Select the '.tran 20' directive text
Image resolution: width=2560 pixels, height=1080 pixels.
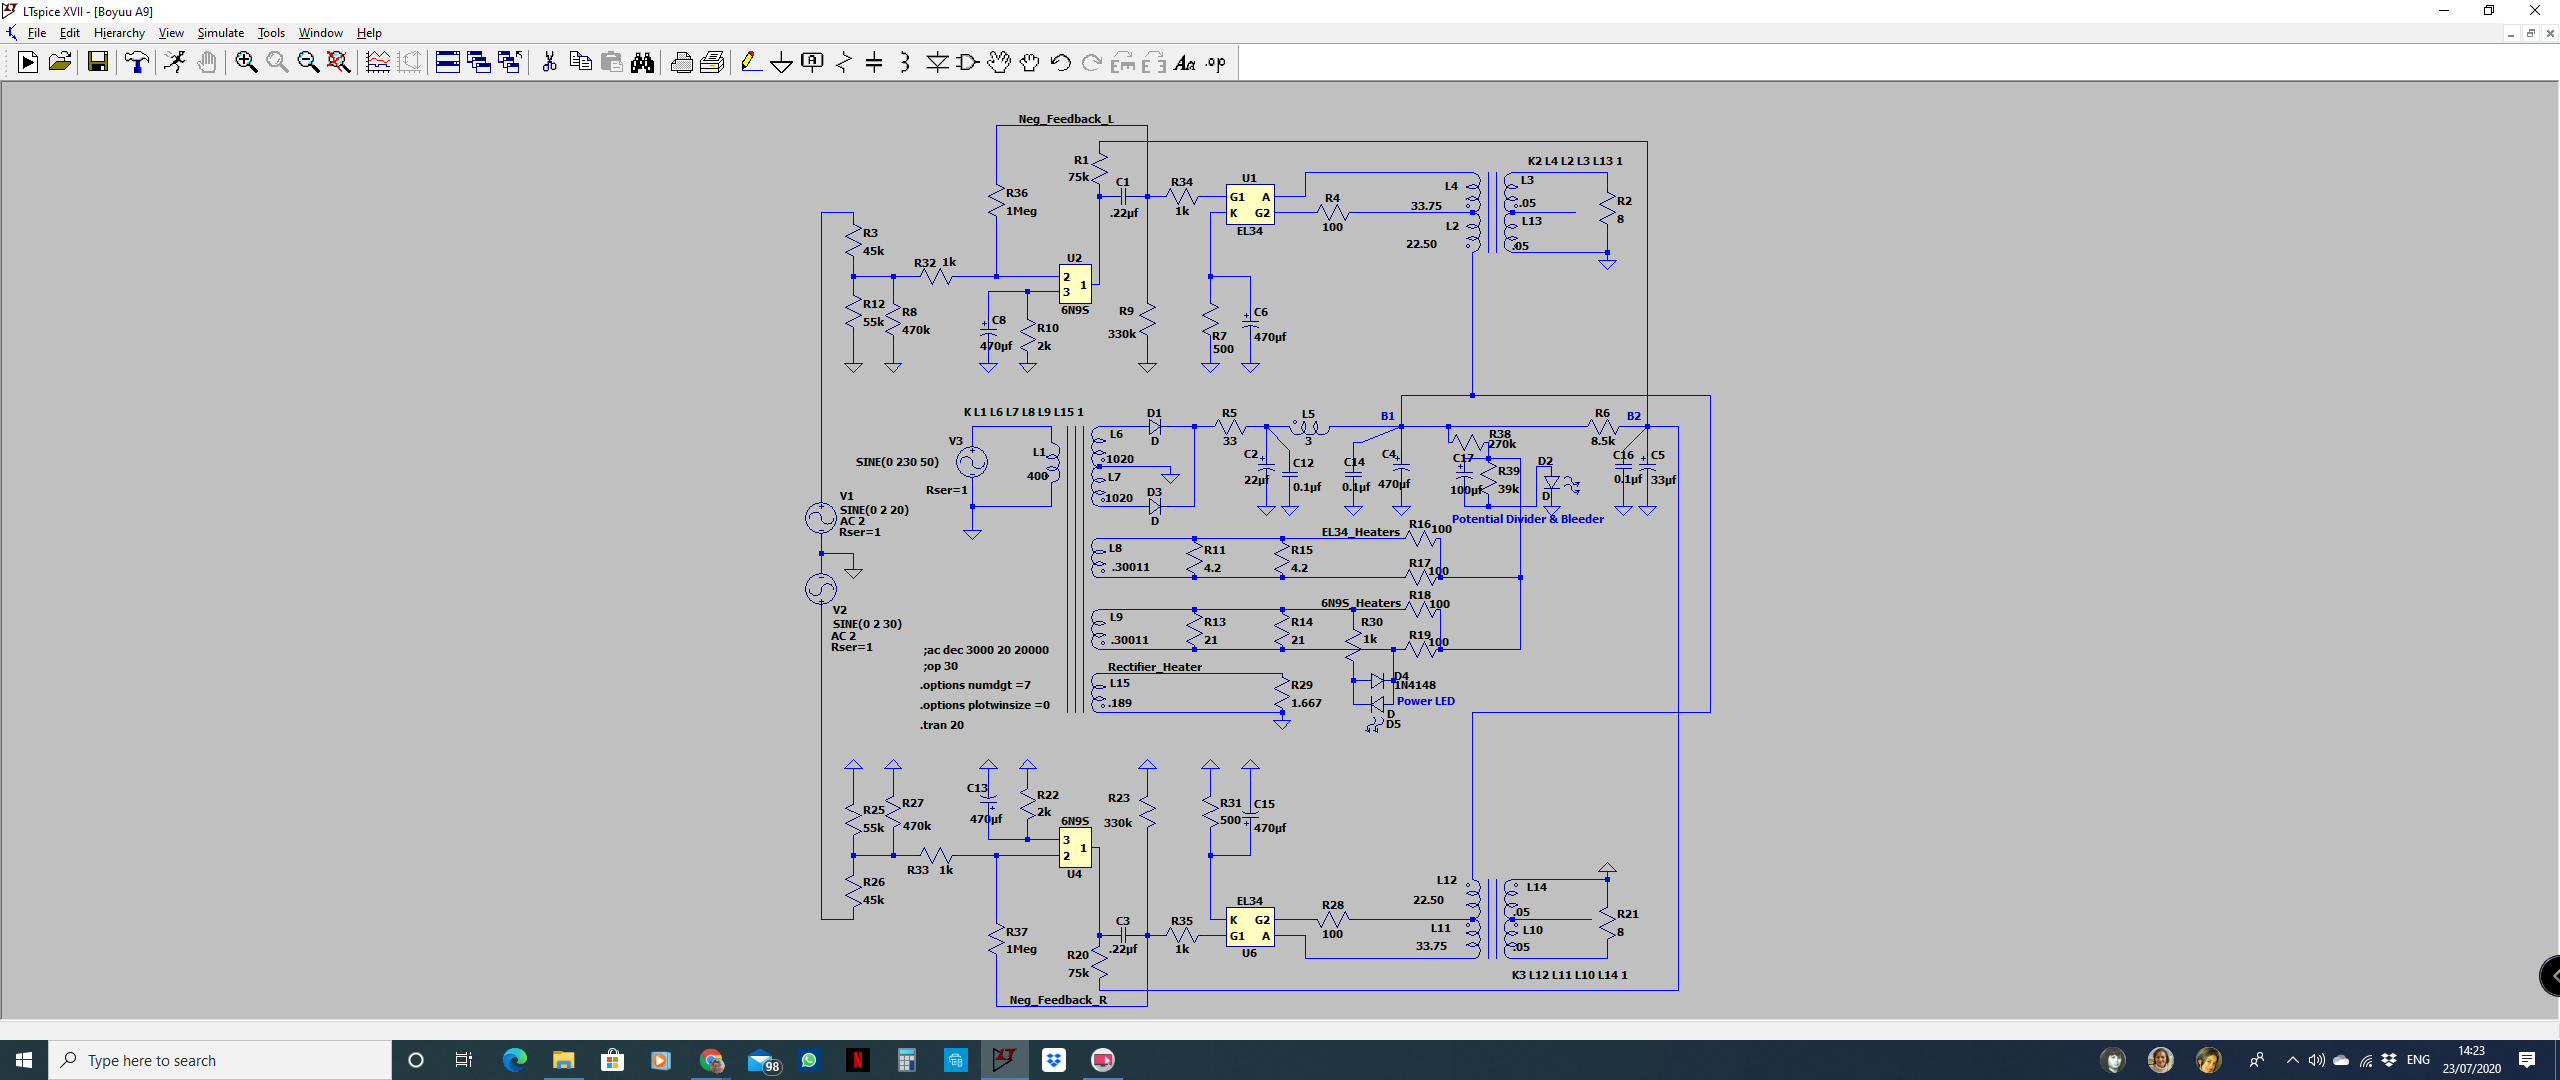(x=942, y=725)
